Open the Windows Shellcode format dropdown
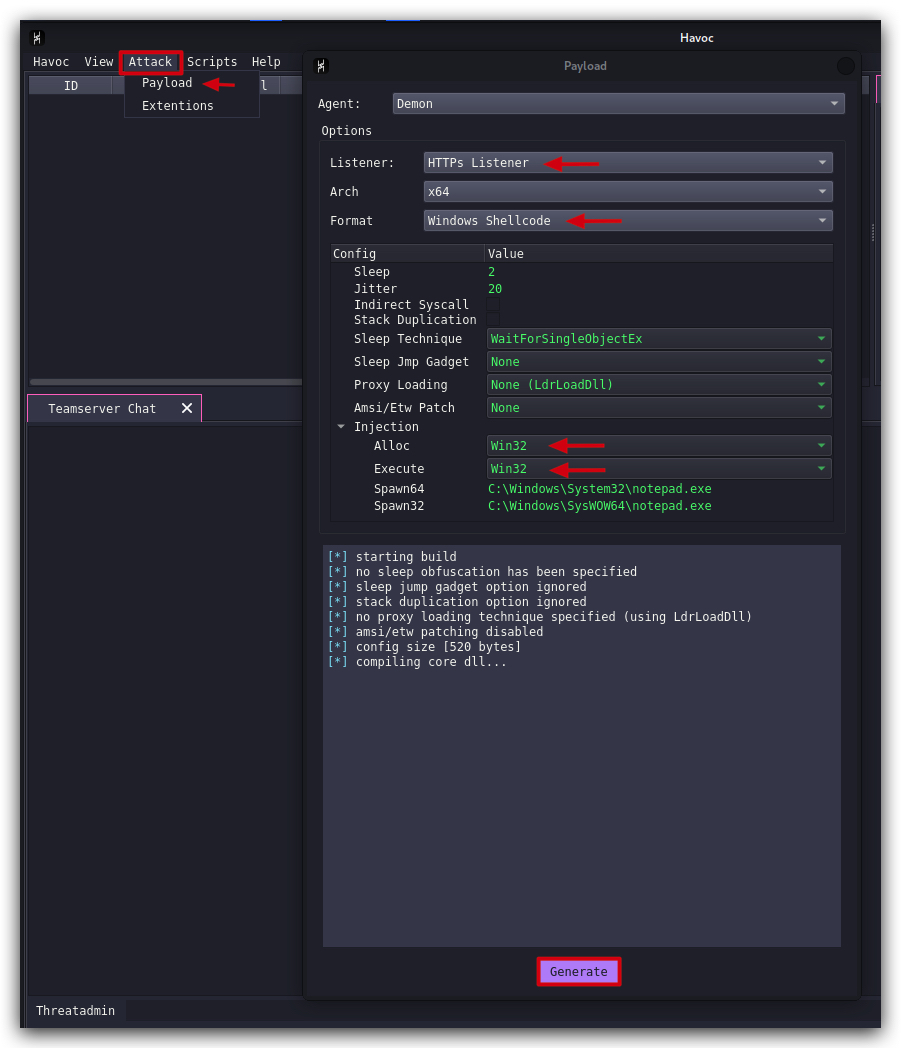This screenshot has height=1048, width=901. (628, 221)
